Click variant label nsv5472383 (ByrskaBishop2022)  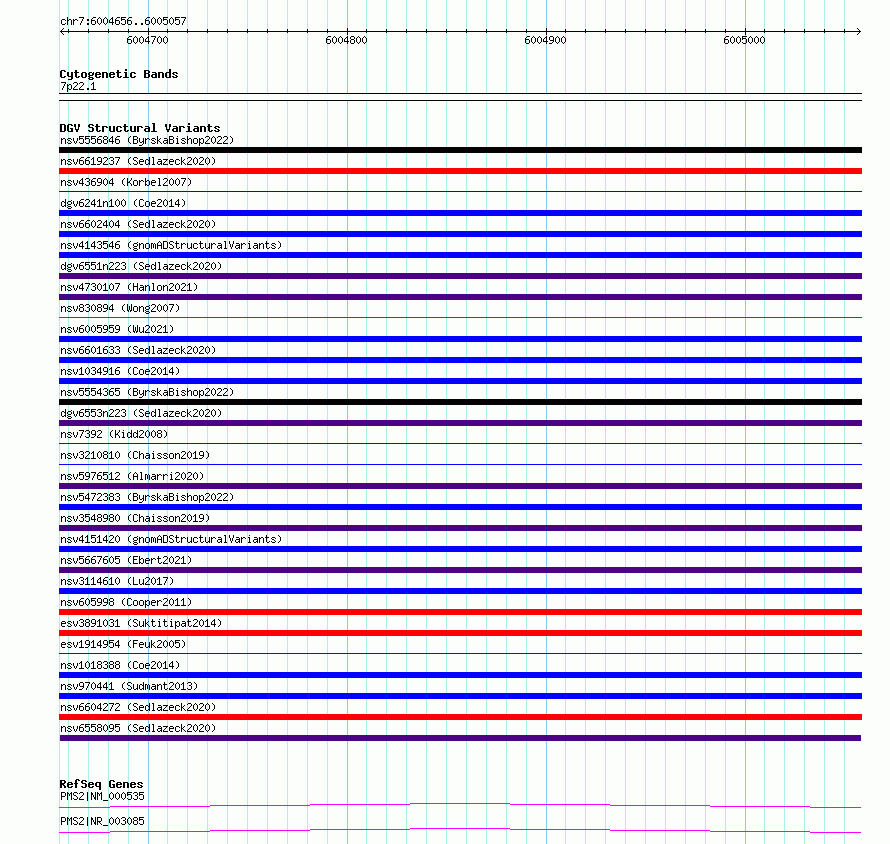(x=147, y=497)
